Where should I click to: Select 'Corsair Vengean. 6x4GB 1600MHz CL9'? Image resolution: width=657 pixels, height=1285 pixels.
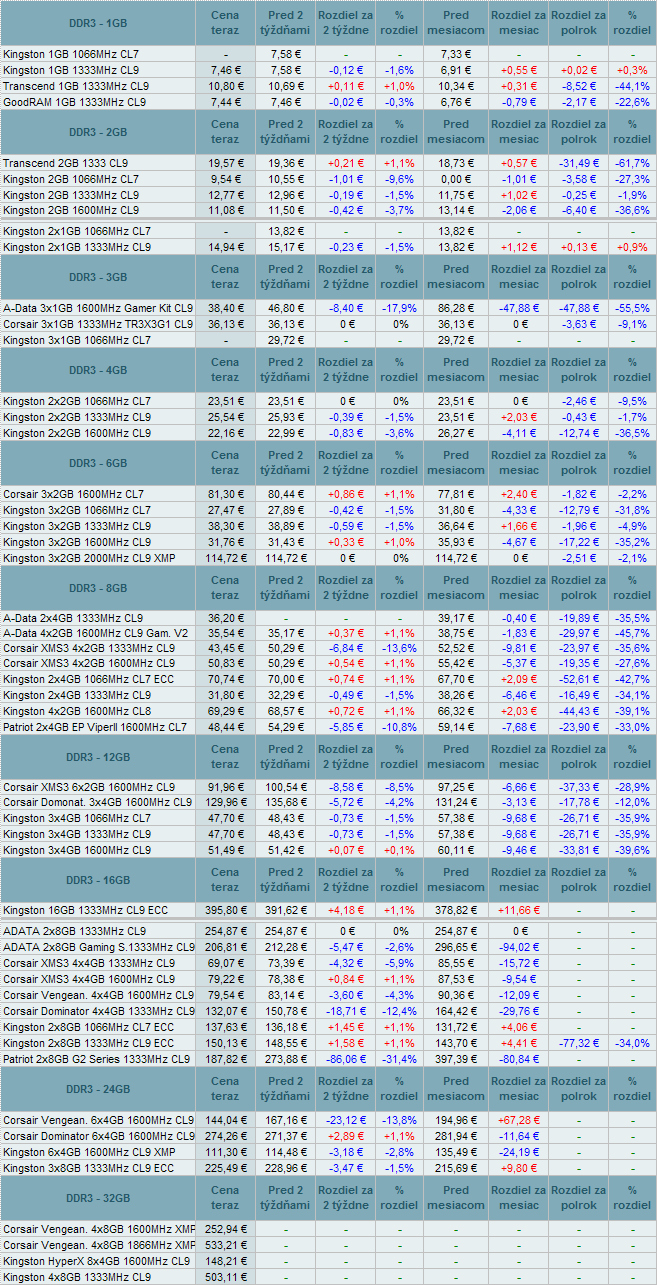coord(98,1119)
